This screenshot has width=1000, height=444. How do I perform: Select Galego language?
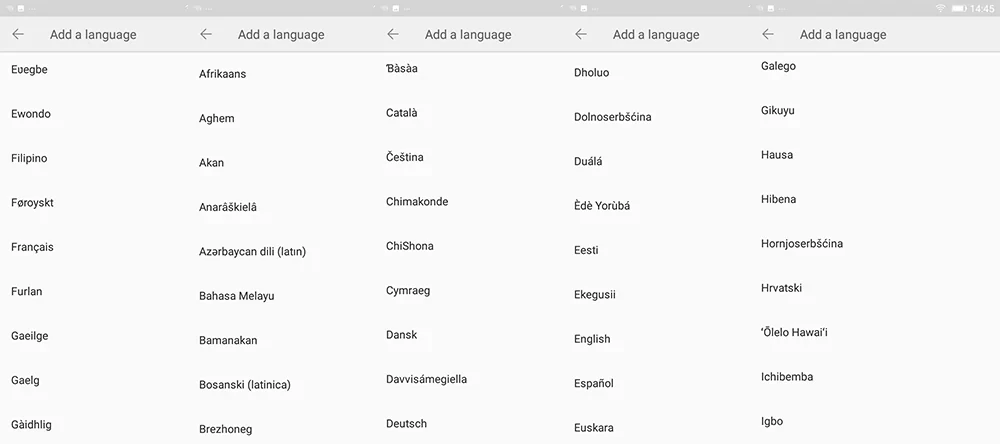[x=779, y=66]
